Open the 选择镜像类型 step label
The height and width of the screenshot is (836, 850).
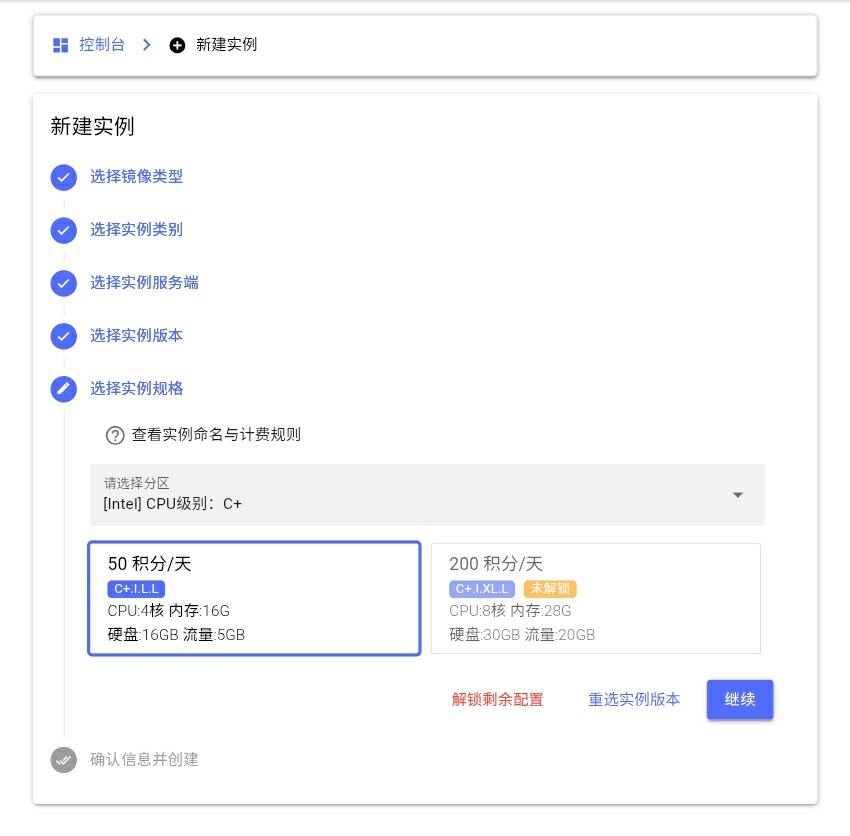point(136,177)
